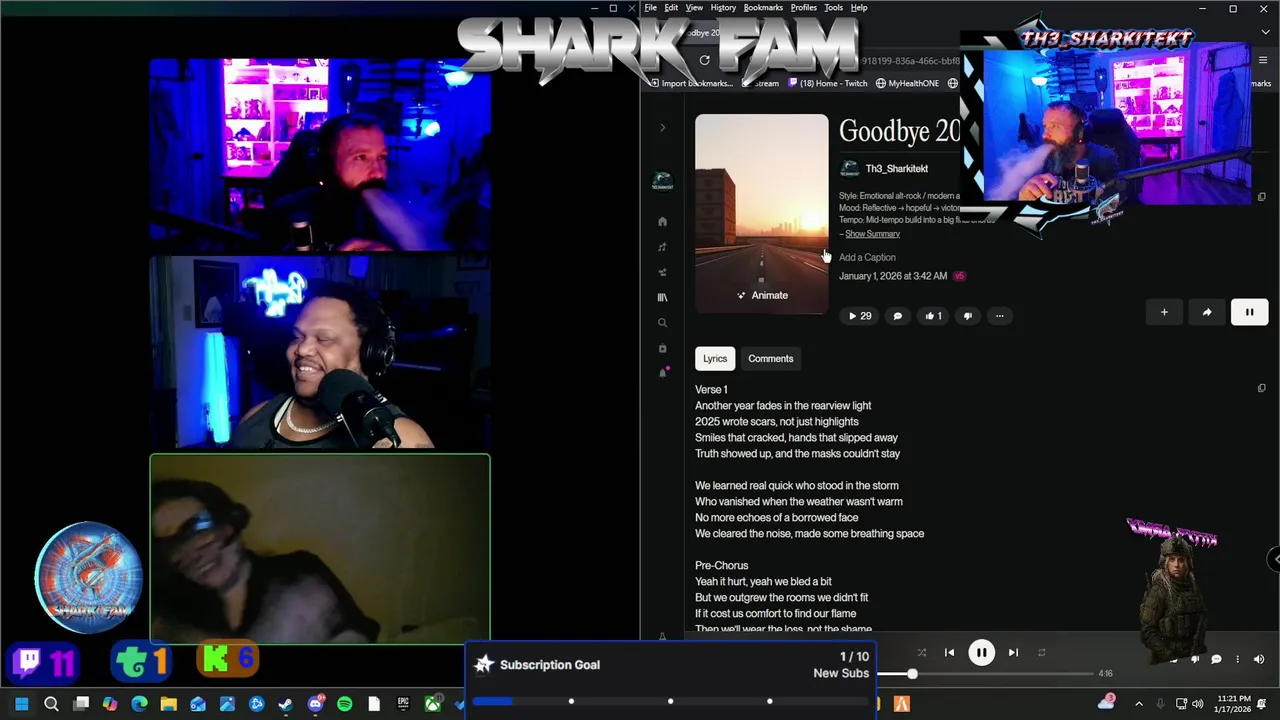Image resolution: width=1280 pixels, height=720 pixels.
Task: Switch to the Lyrics tab
Action: click(715, 359)
